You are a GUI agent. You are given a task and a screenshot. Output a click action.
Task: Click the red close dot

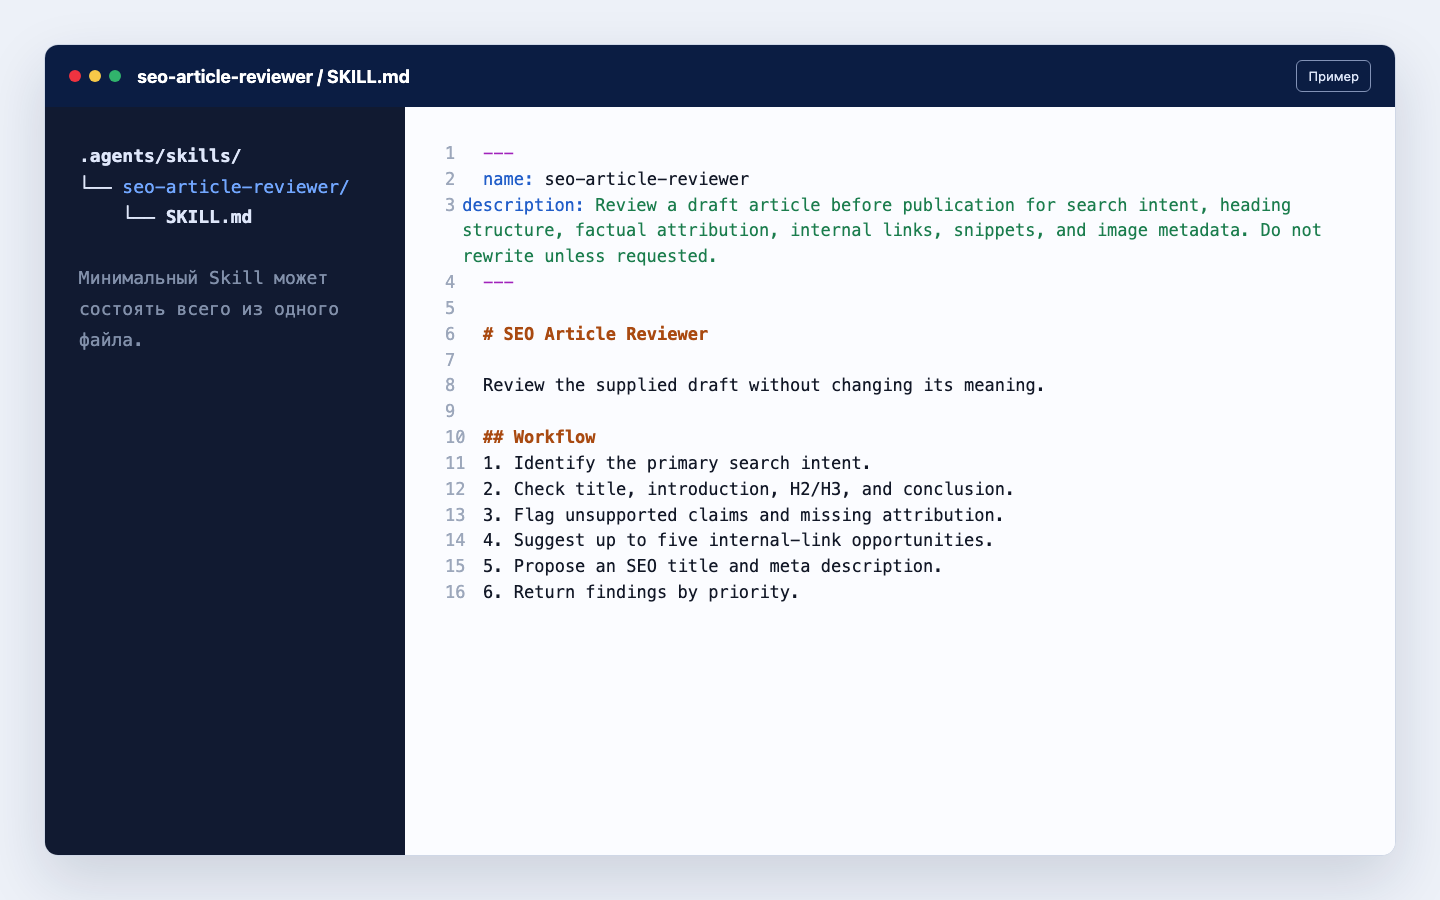[x=75, y=76]
